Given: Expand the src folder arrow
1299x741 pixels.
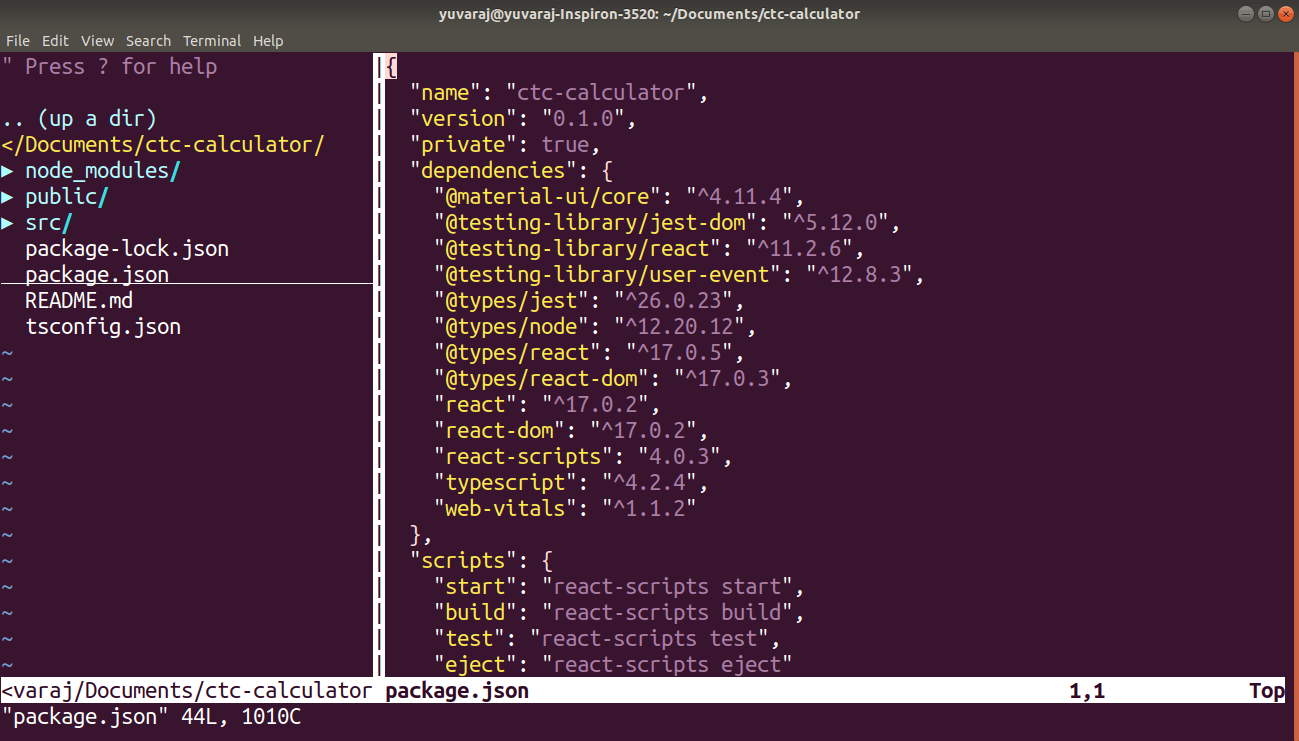Looking at the screenshot, I should click(8, 223).
